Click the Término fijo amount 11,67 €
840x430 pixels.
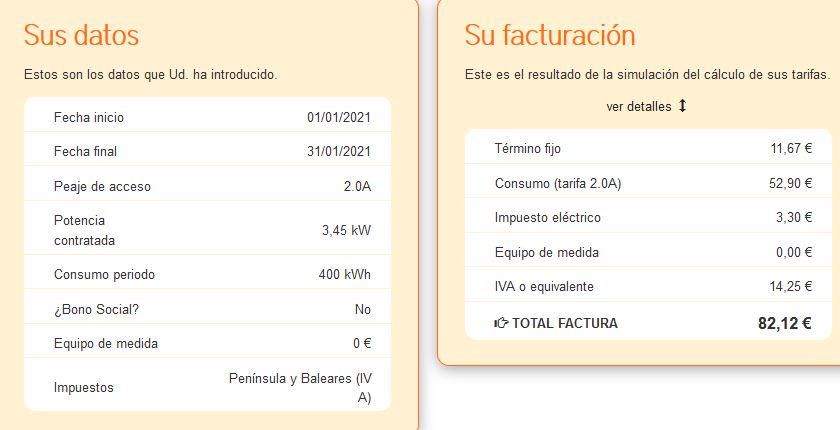[790, 149]
